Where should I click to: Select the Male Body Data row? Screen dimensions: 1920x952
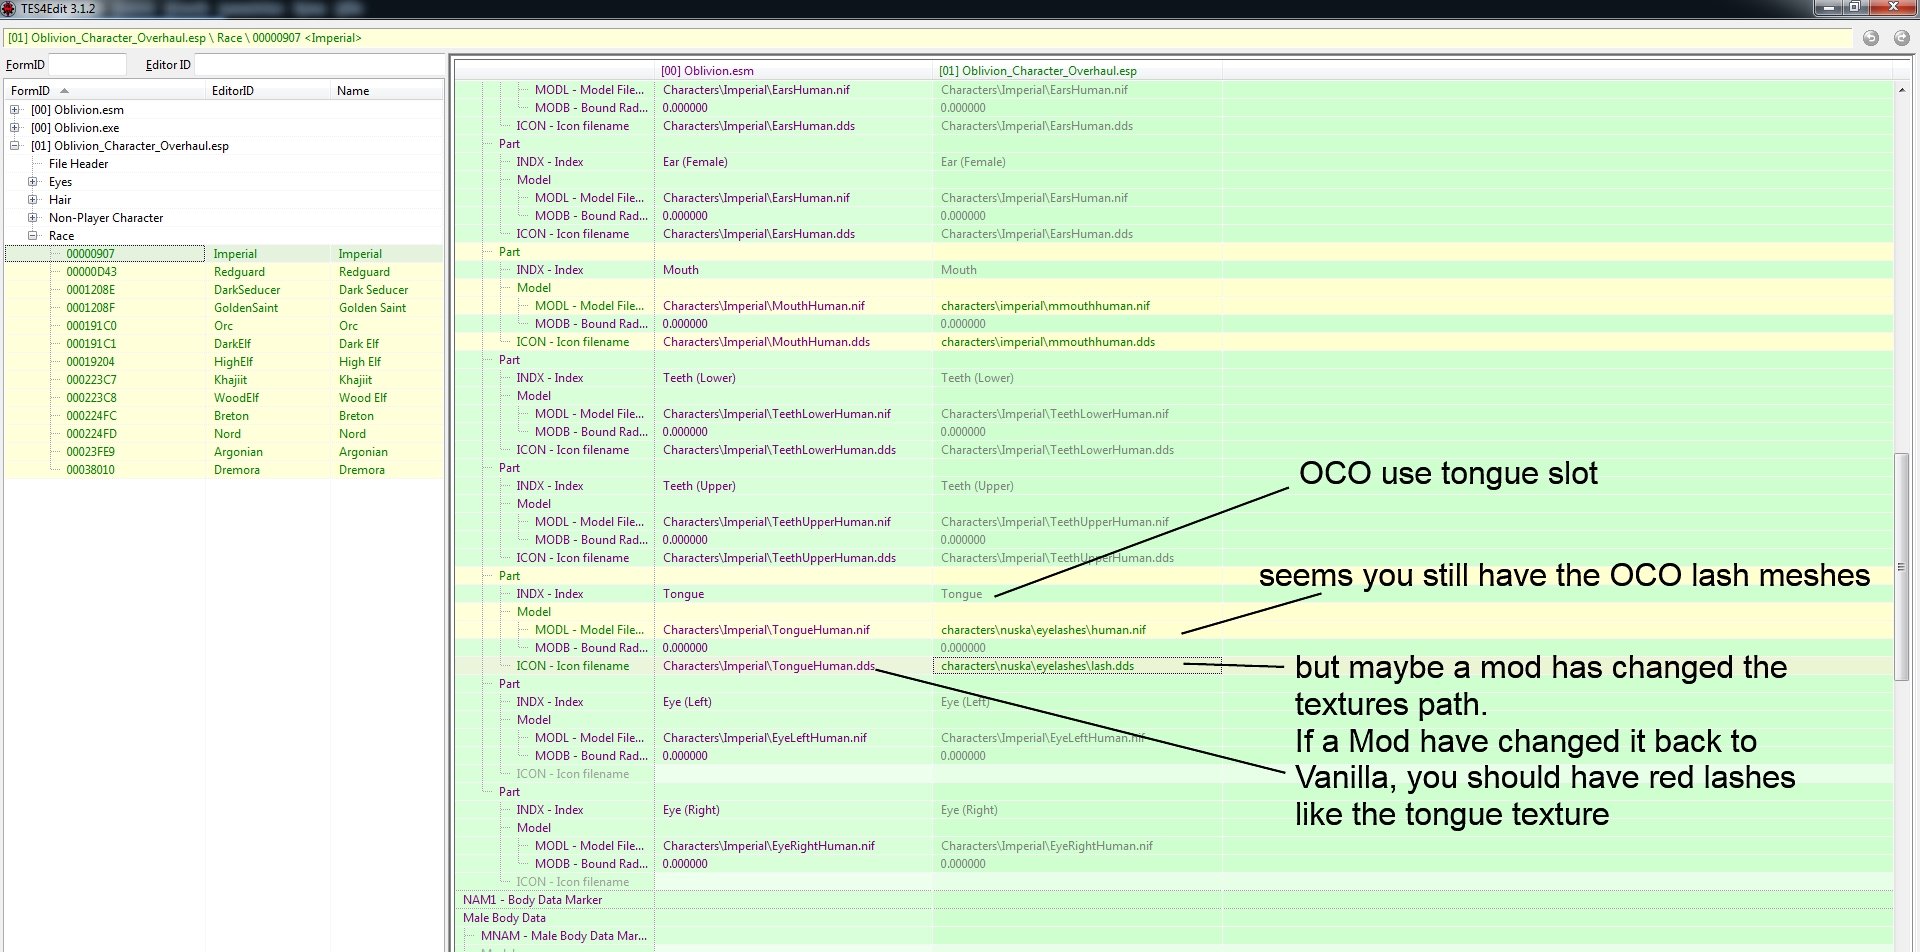(x=1174, y=918)
